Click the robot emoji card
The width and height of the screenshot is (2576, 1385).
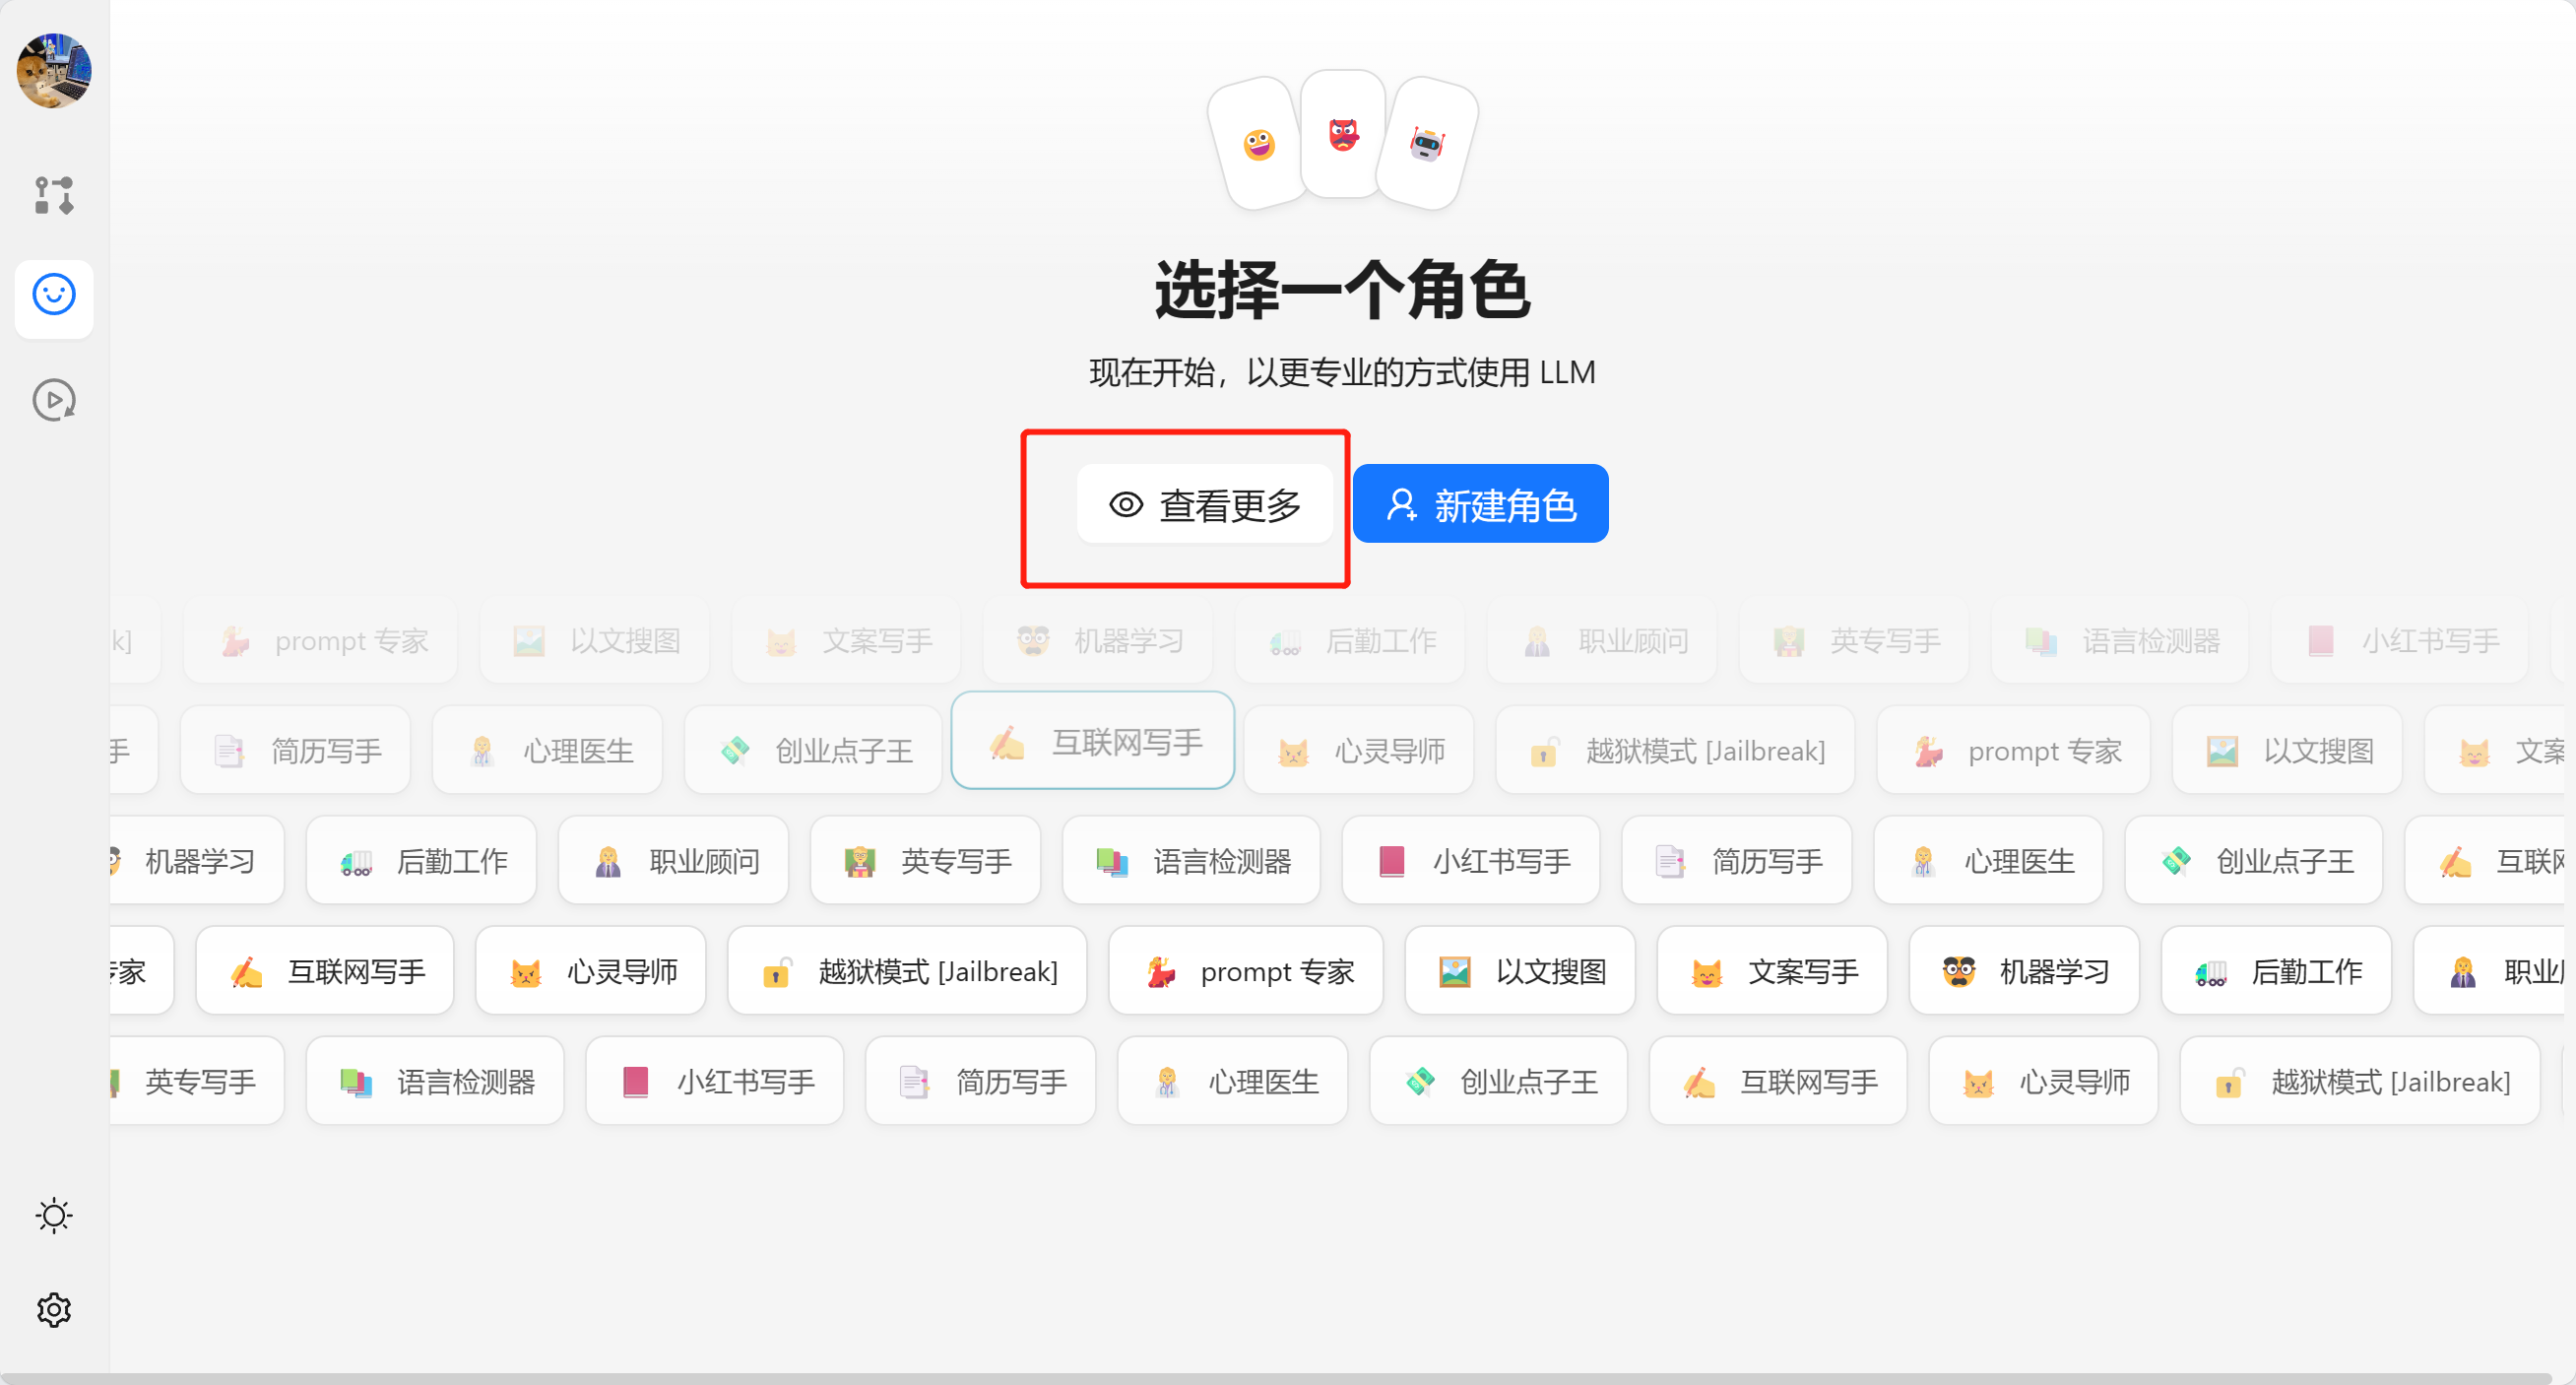tap(1427, 144)
